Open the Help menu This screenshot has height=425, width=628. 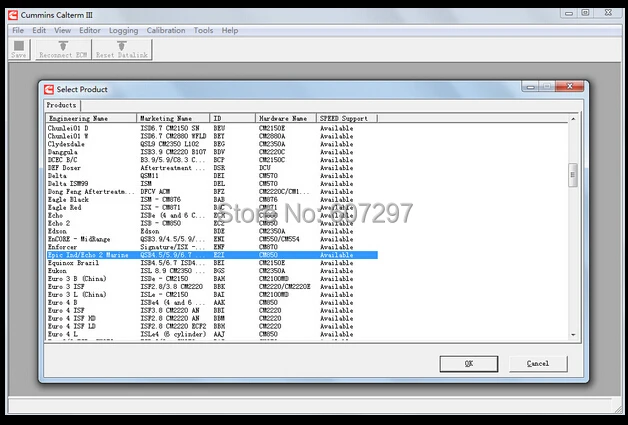pos(230,30)
